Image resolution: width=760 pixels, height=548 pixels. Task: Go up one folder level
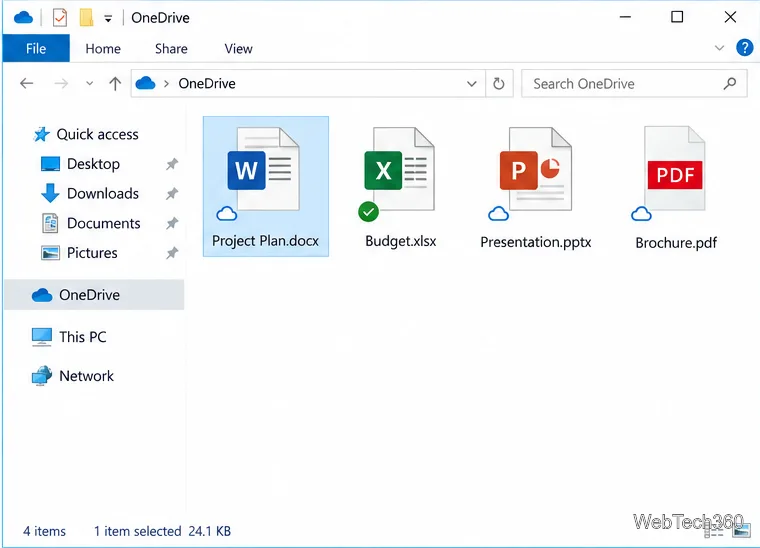coord(115,83)
